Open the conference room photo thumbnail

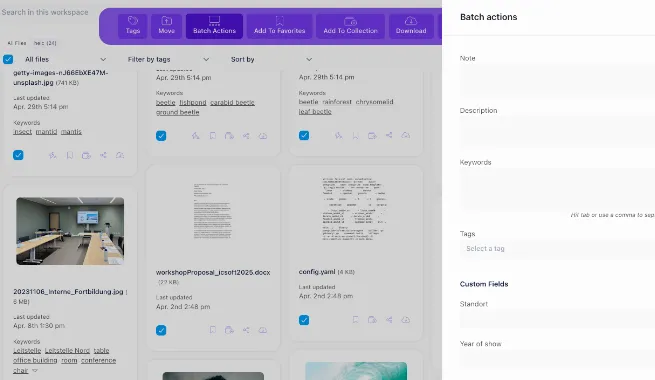click(x=70, y=231)
